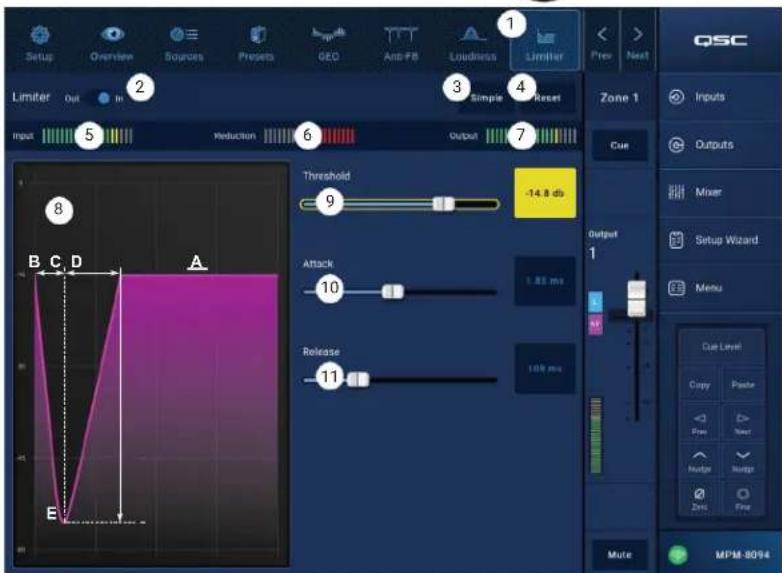This screenshot has height=573, width=782.
Task: Switch to Simple limiter mode
Action: [x=486, y=98]
